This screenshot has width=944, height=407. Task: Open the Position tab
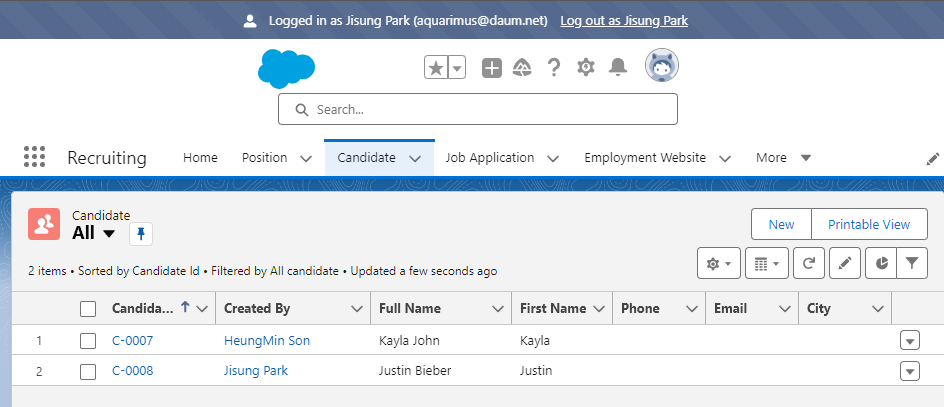[x=264, y=158]
